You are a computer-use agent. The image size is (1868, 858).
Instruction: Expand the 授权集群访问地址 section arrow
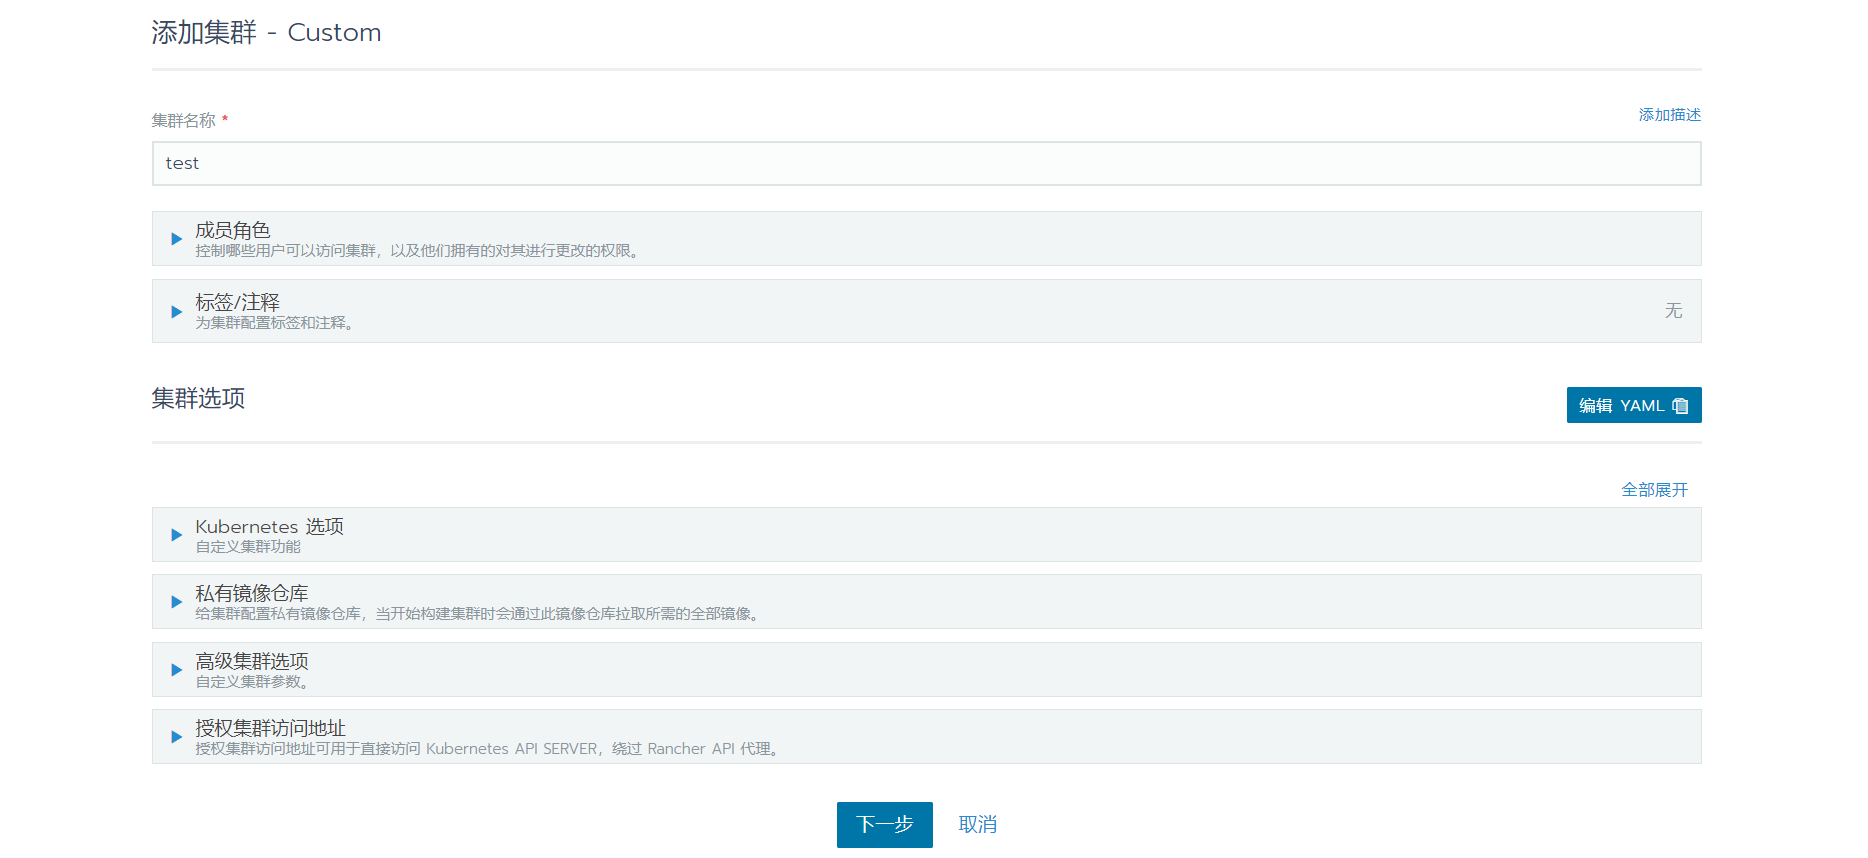177,737
